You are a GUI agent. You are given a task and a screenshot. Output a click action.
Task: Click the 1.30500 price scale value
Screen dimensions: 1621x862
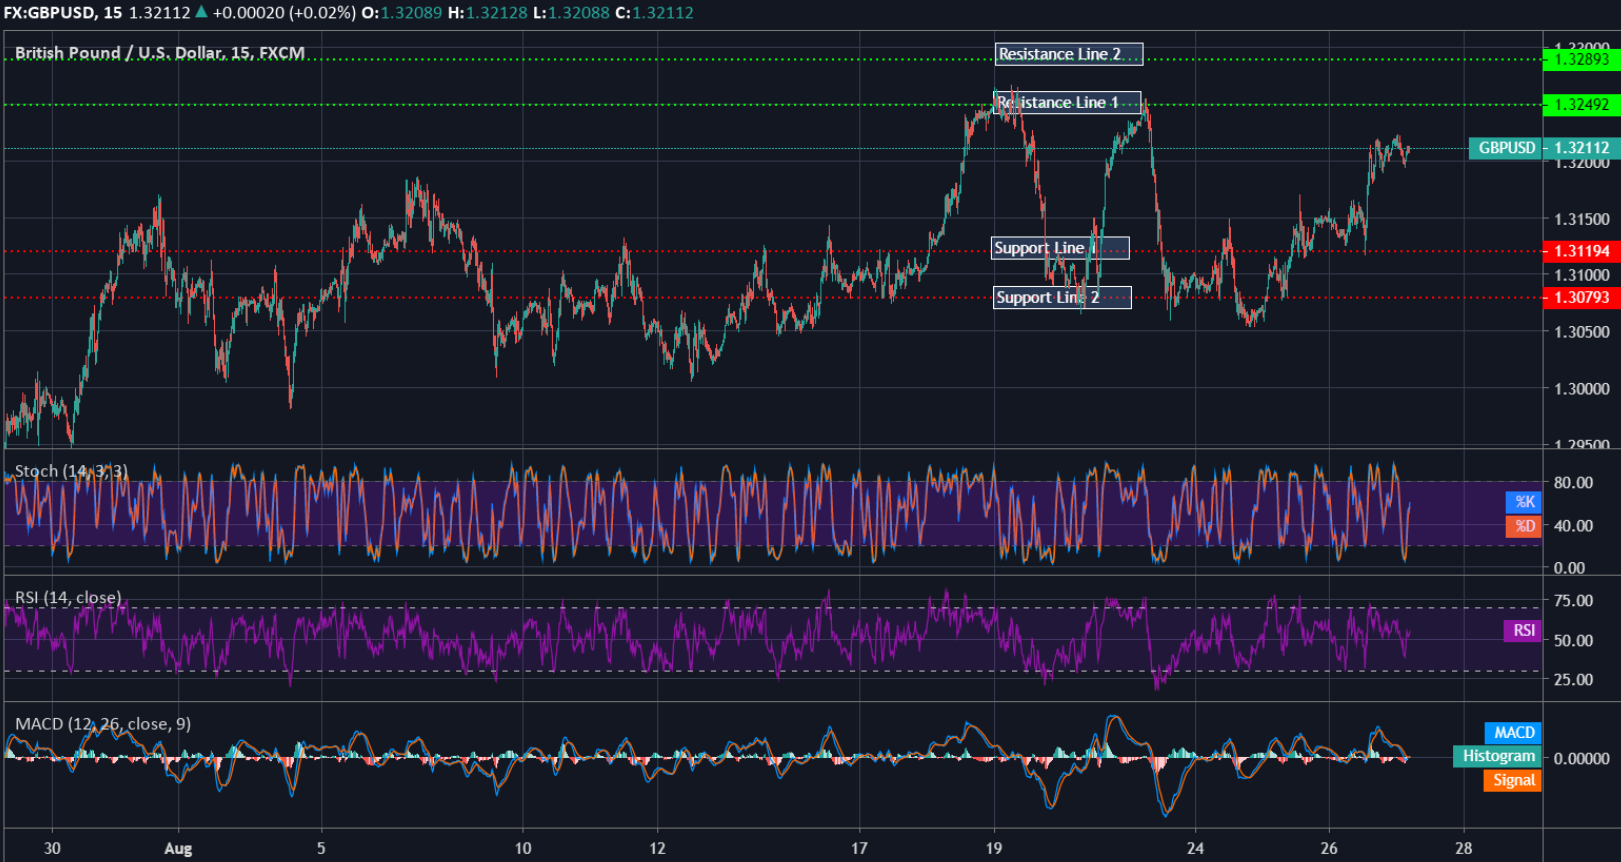1582,332
